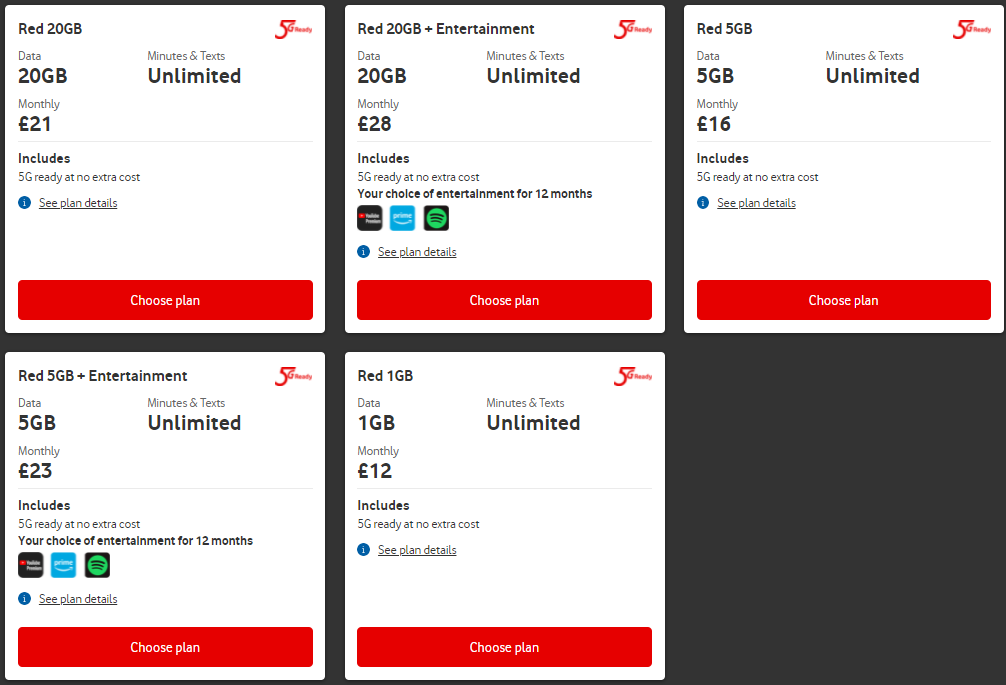This screenshot has width=1006, height=685.
Task: Choose the Red 20GB plan
Action: tap(165, 300)
